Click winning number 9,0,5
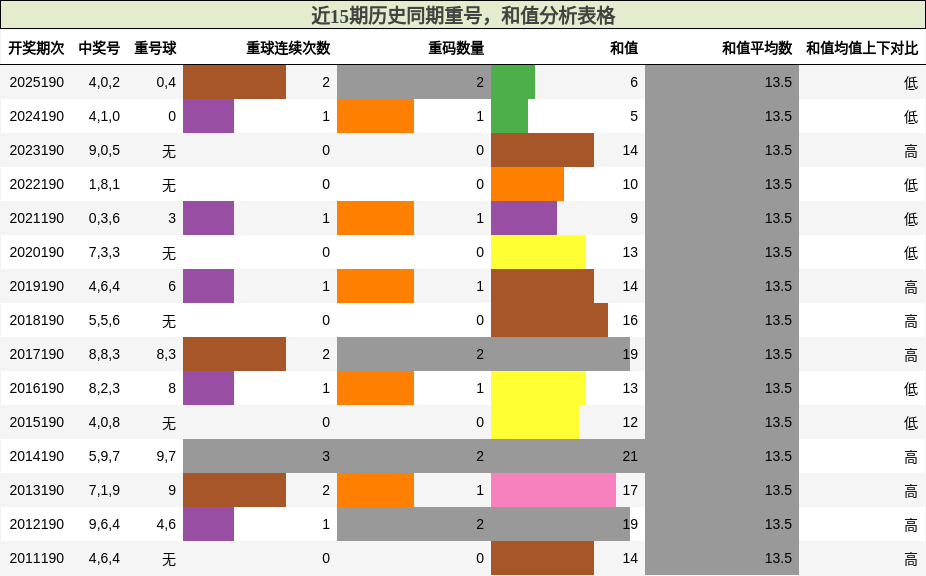The width and height of the screenshot is (926, 576). [105, 150]
